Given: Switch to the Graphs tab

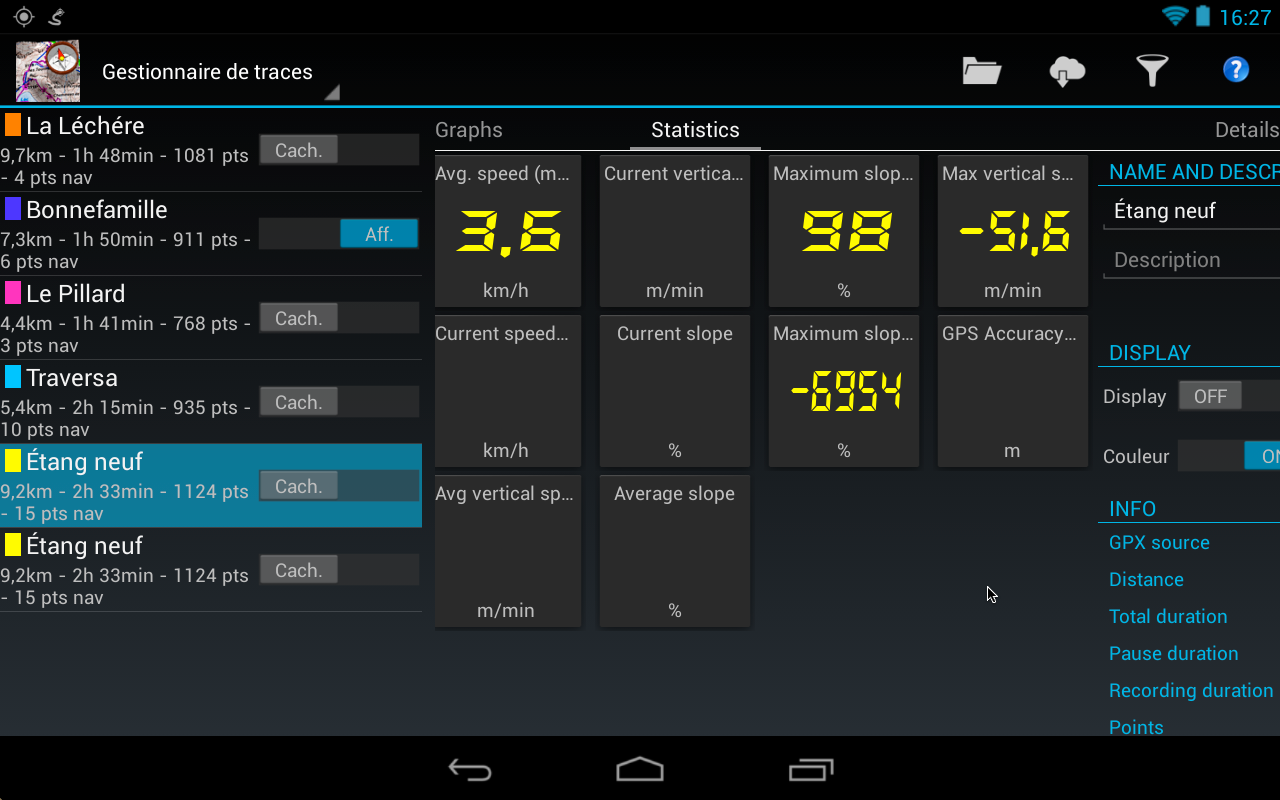Looking at the screenshot, I should (x=469, y=130).
